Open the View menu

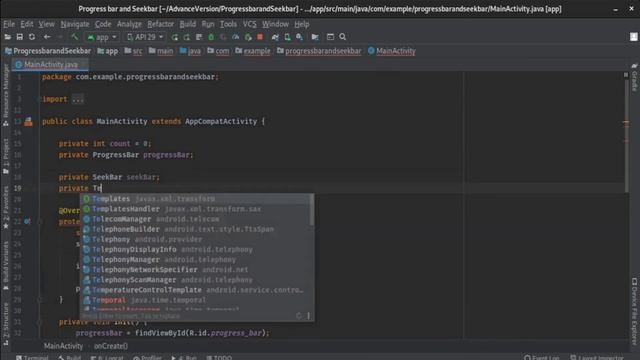coord(47,24)
